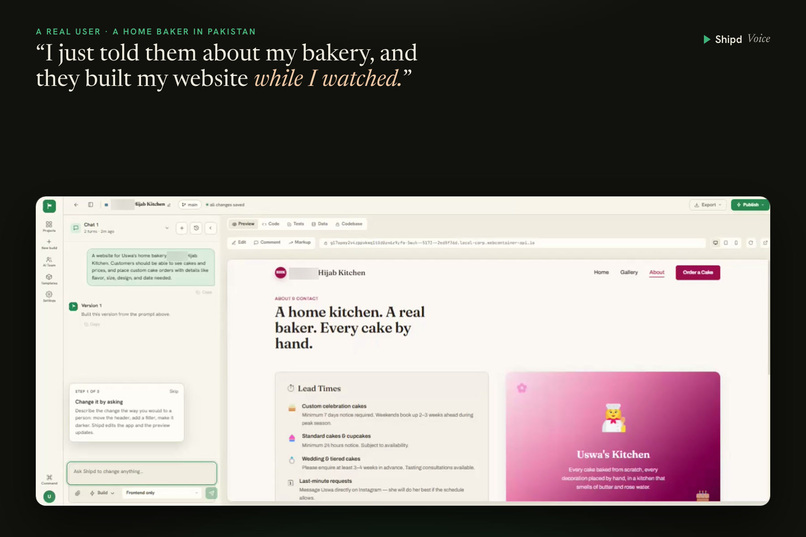Select the Markup tool
The height and width of the screenshot is (537, 806).
[x=300, y=242]
